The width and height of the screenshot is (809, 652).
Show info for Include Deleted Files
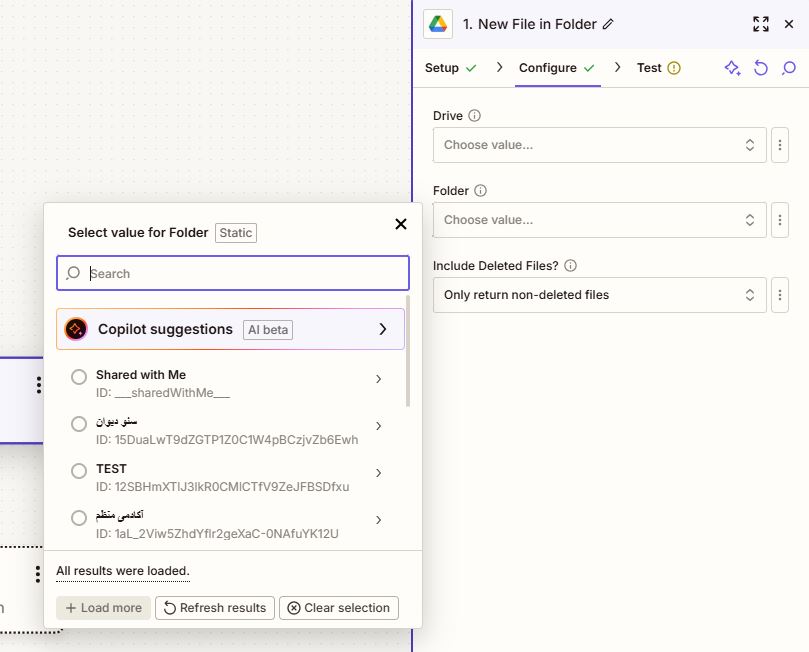coord(570,266)
